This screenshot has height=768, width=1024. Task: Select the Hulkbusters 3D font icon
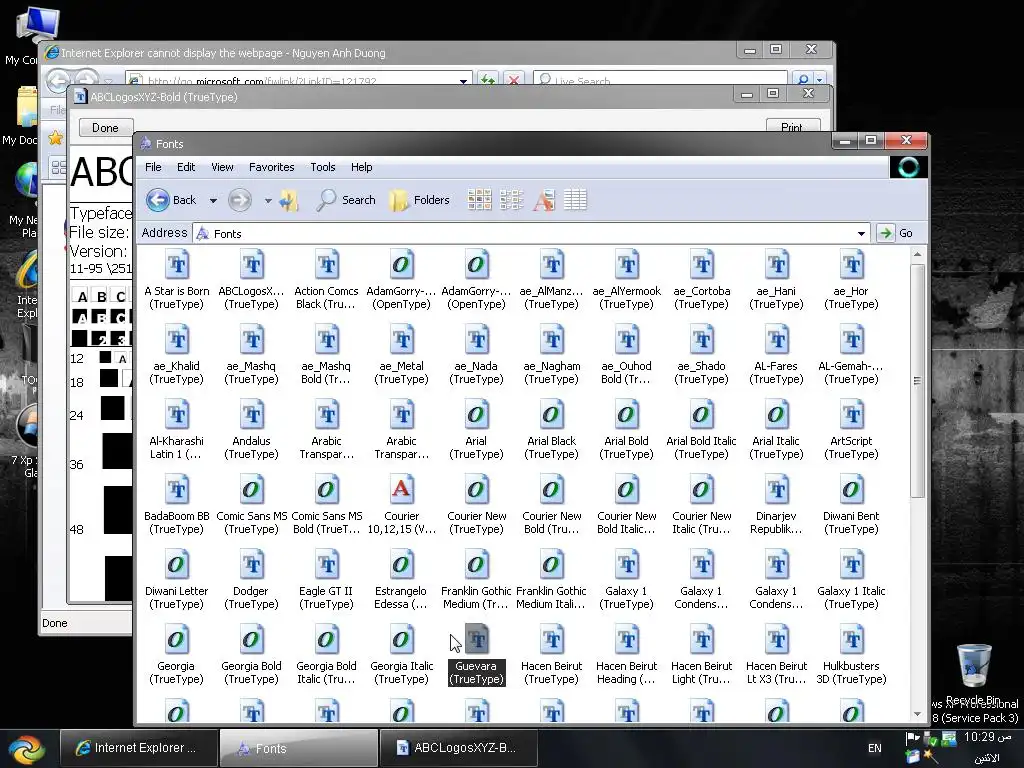click(852, 641)
